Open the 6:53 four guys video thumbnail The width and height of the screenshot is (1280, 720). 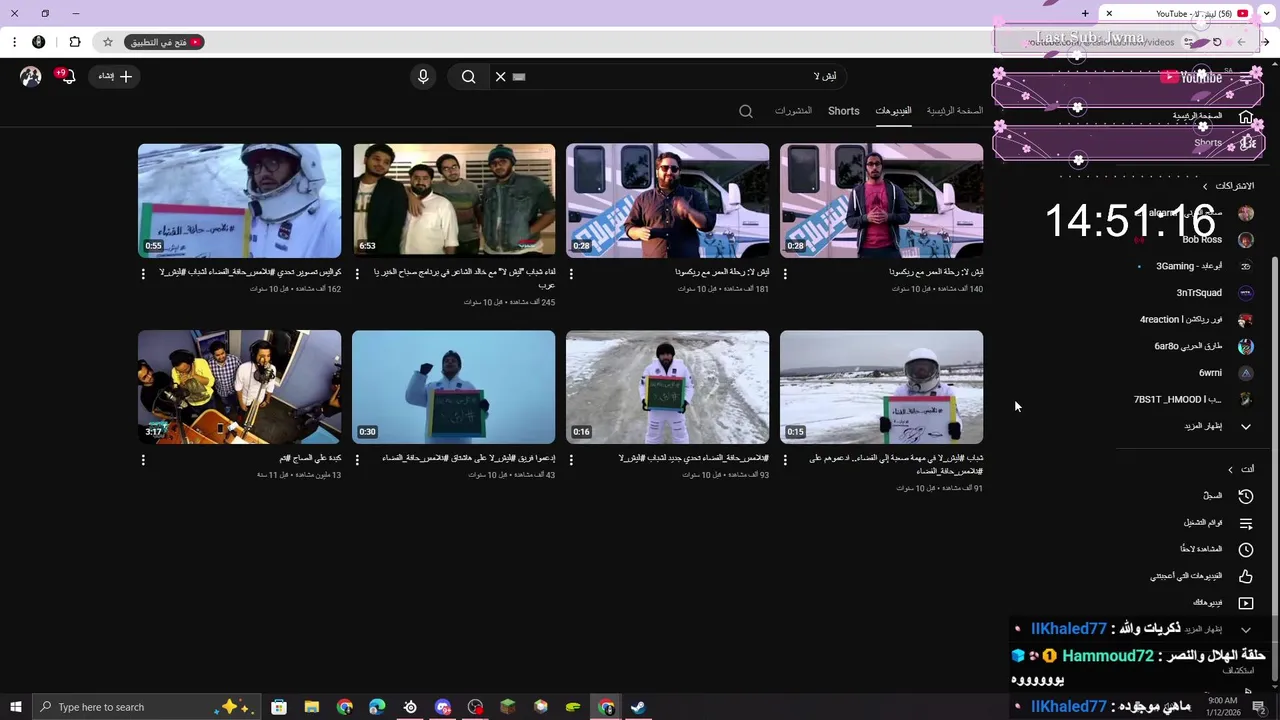point(453,200)
